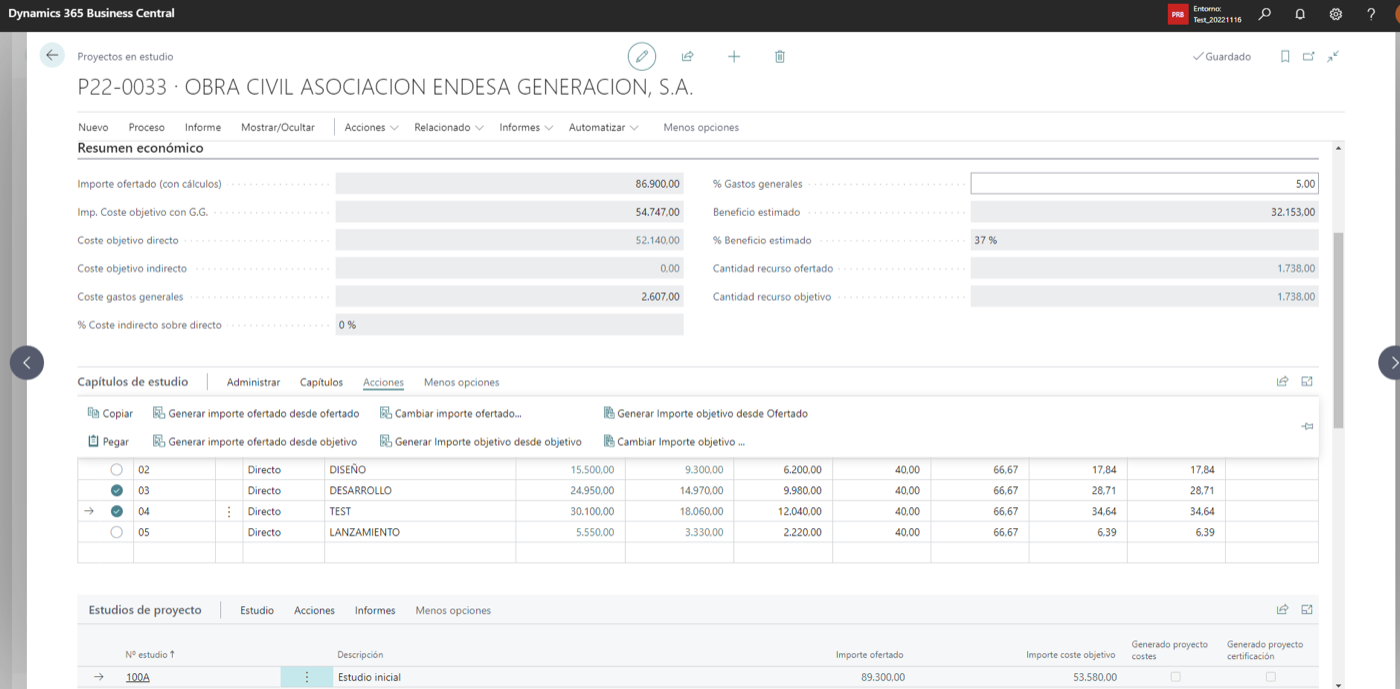This screenshot has width=1400, height=689.
Task: Expand the Relacionado dropdown
Action: [449, 127]
